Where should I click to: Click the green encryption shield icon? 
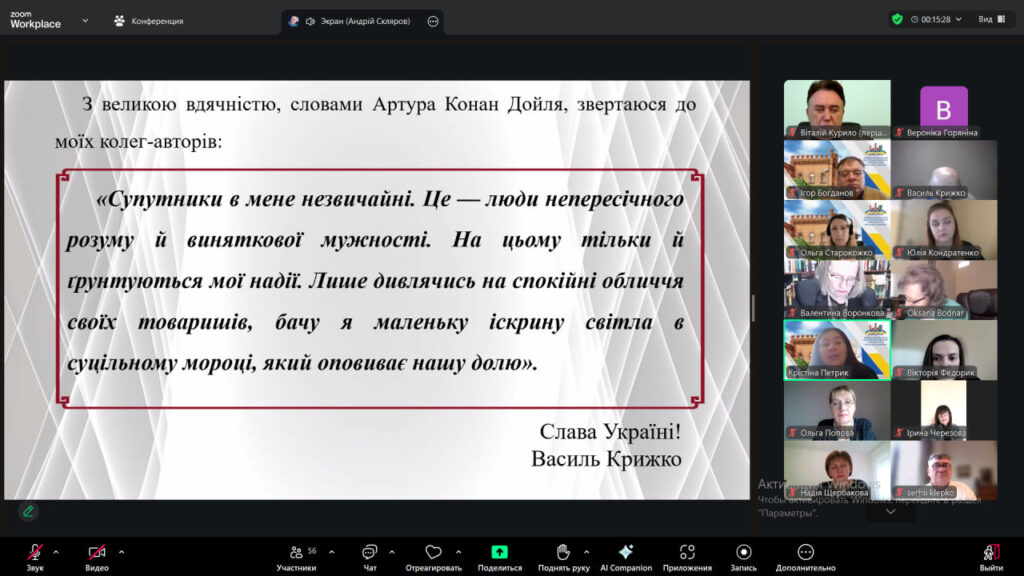[897, 19]
